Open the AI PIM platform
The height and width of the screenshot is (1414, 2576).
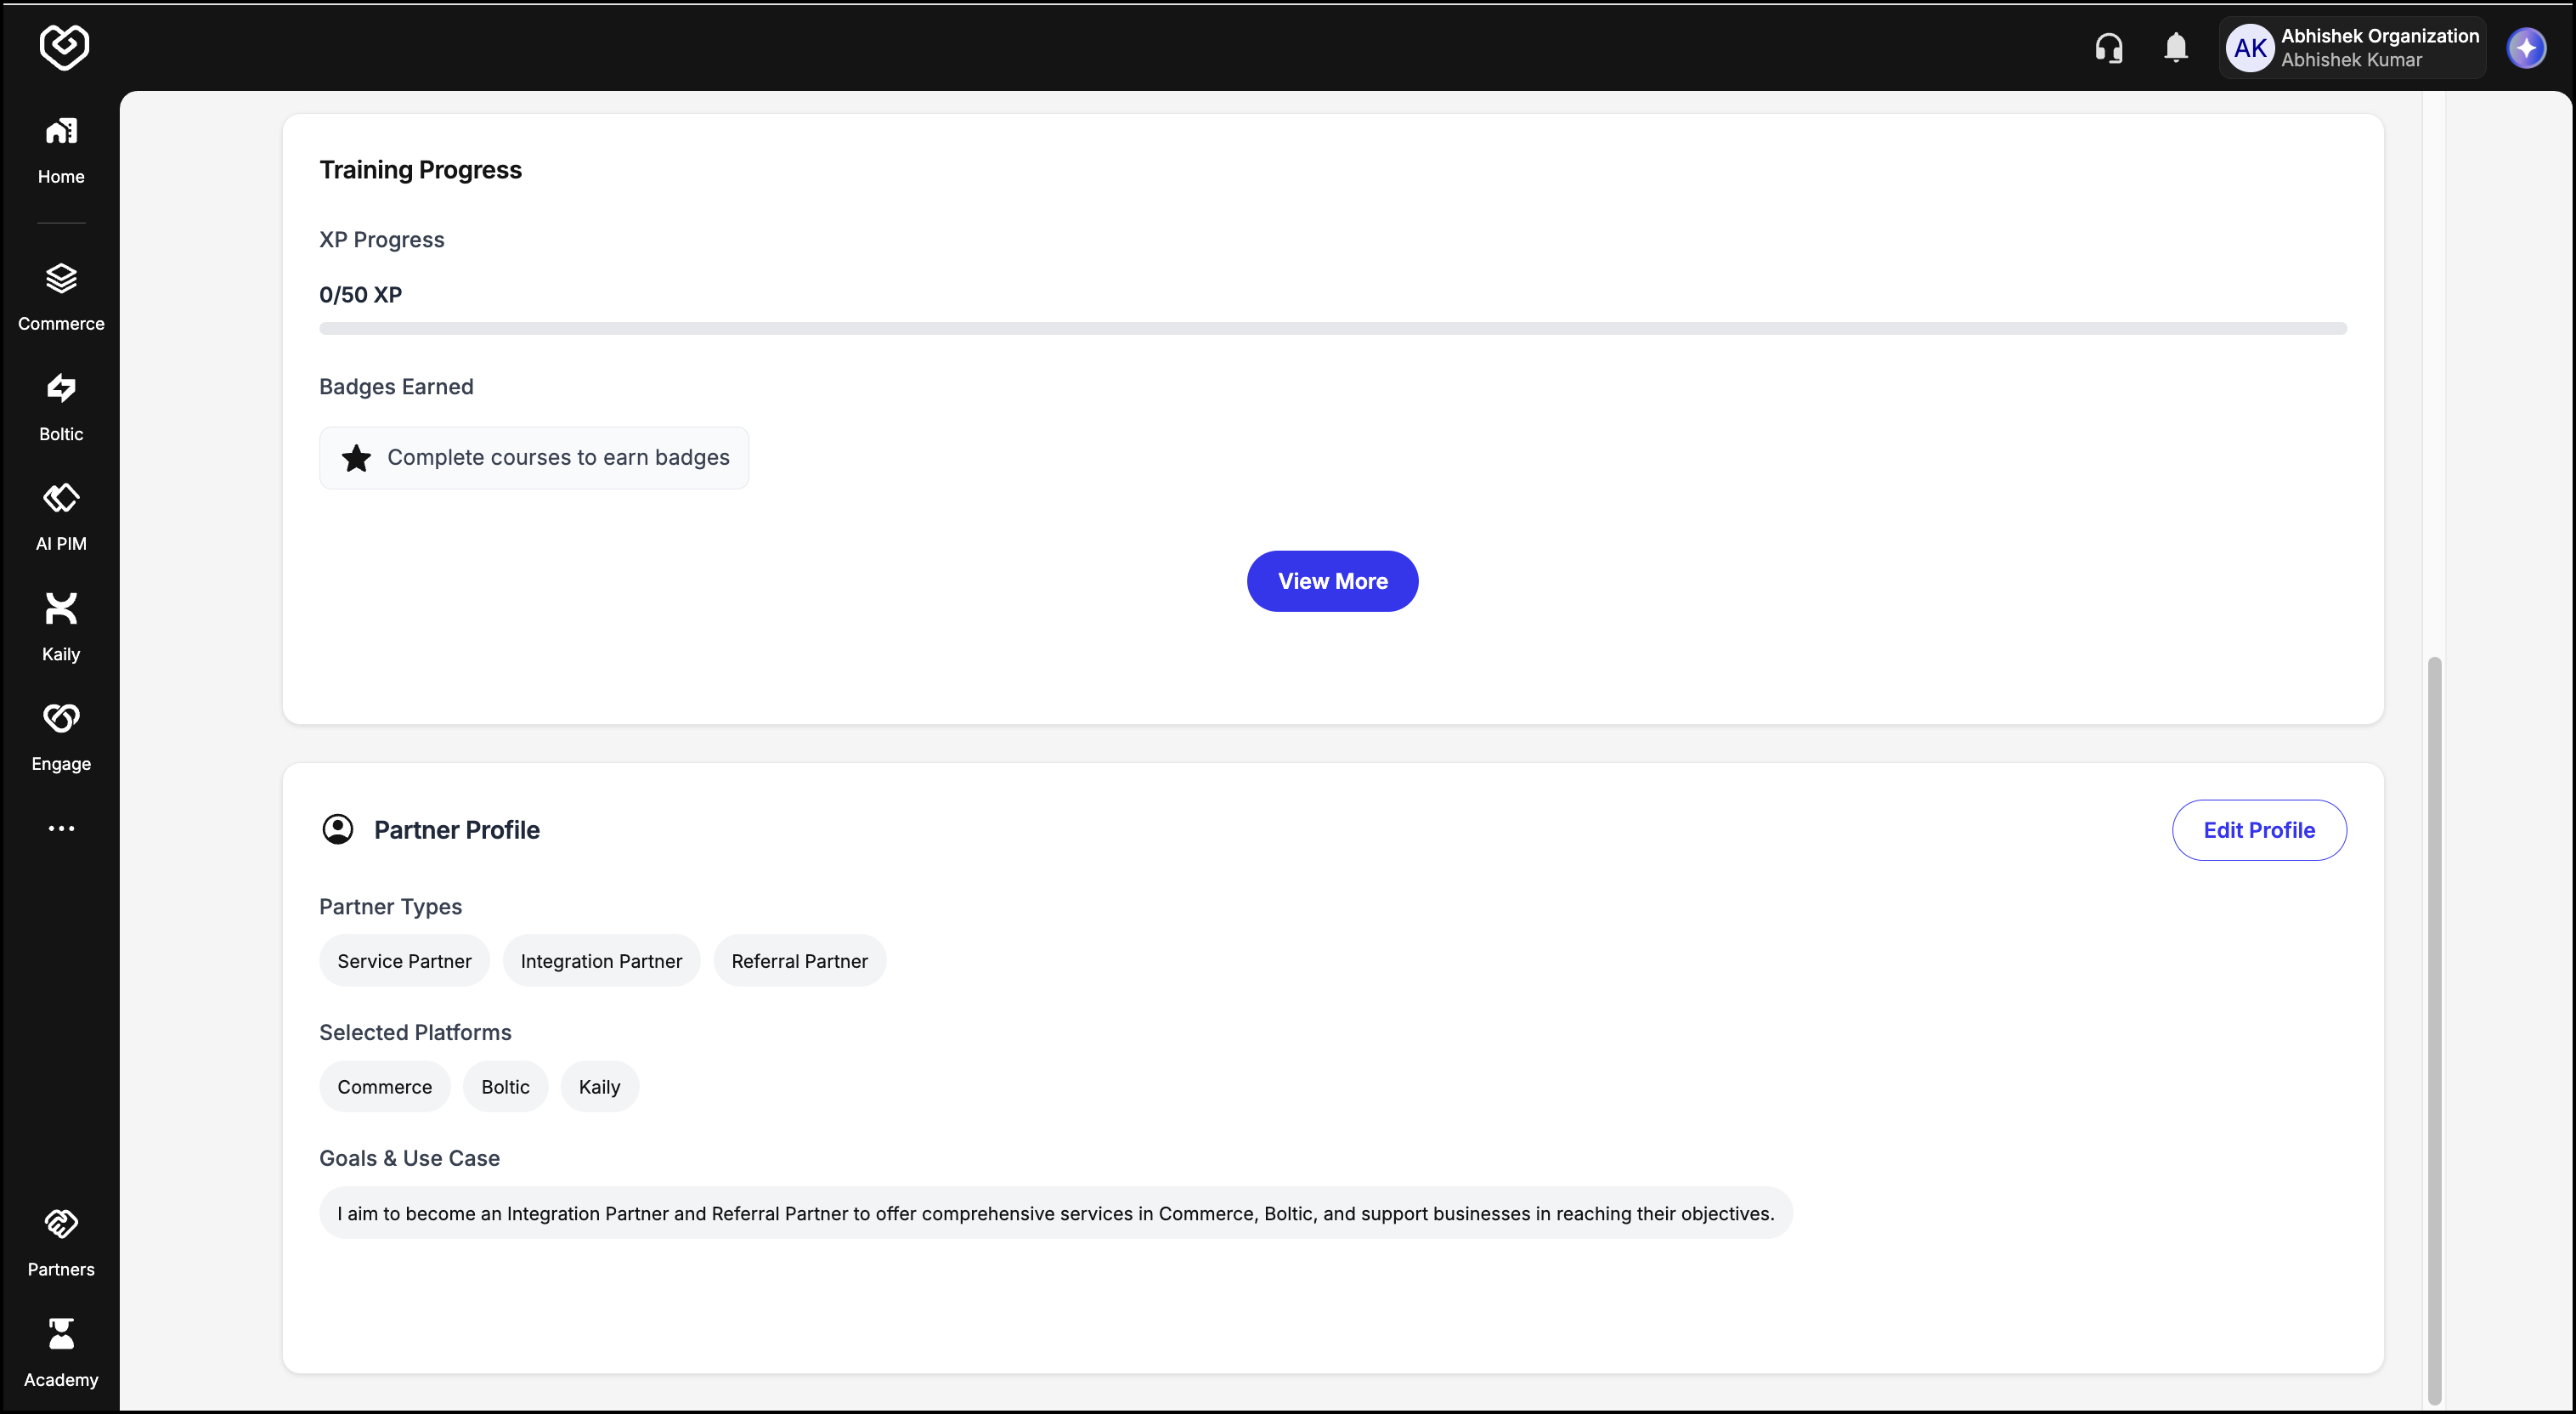(x=61, y=517)
